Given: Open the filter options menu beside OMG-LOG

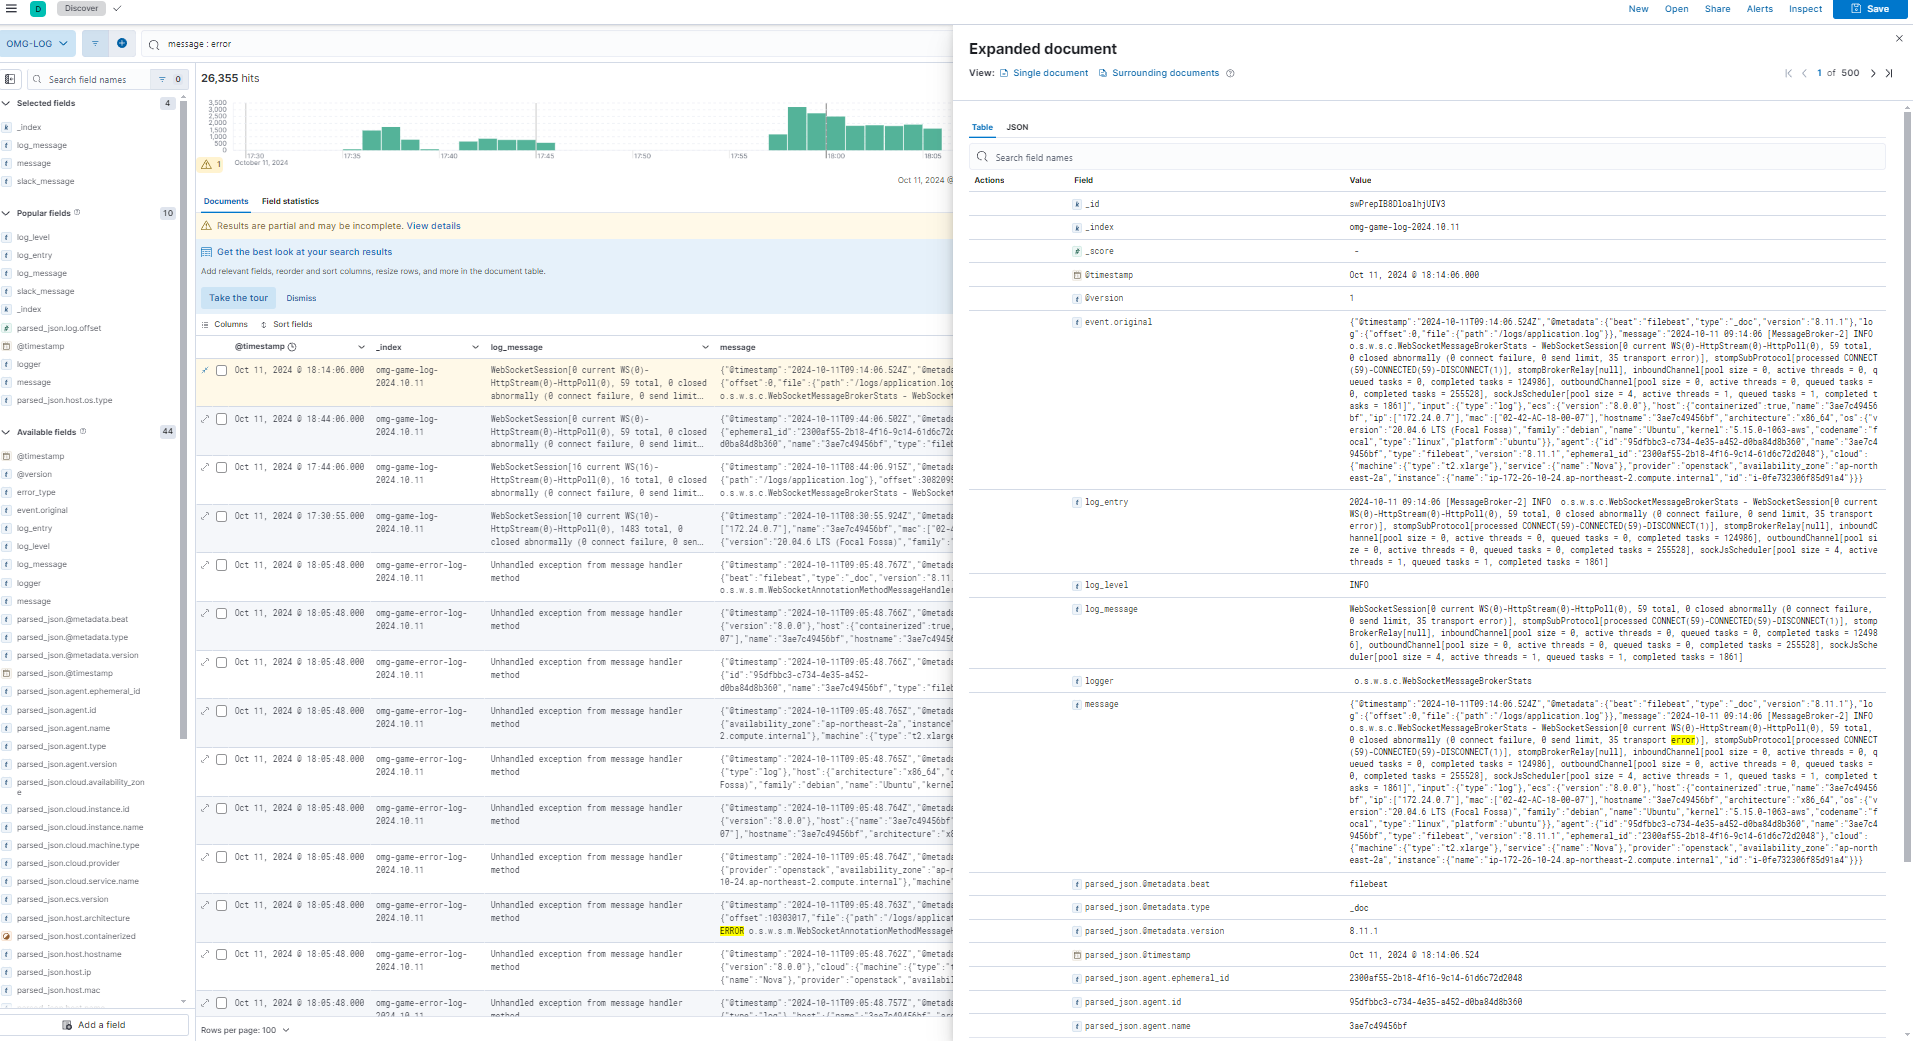Looking at the screenshot, I should coord(95,43).
